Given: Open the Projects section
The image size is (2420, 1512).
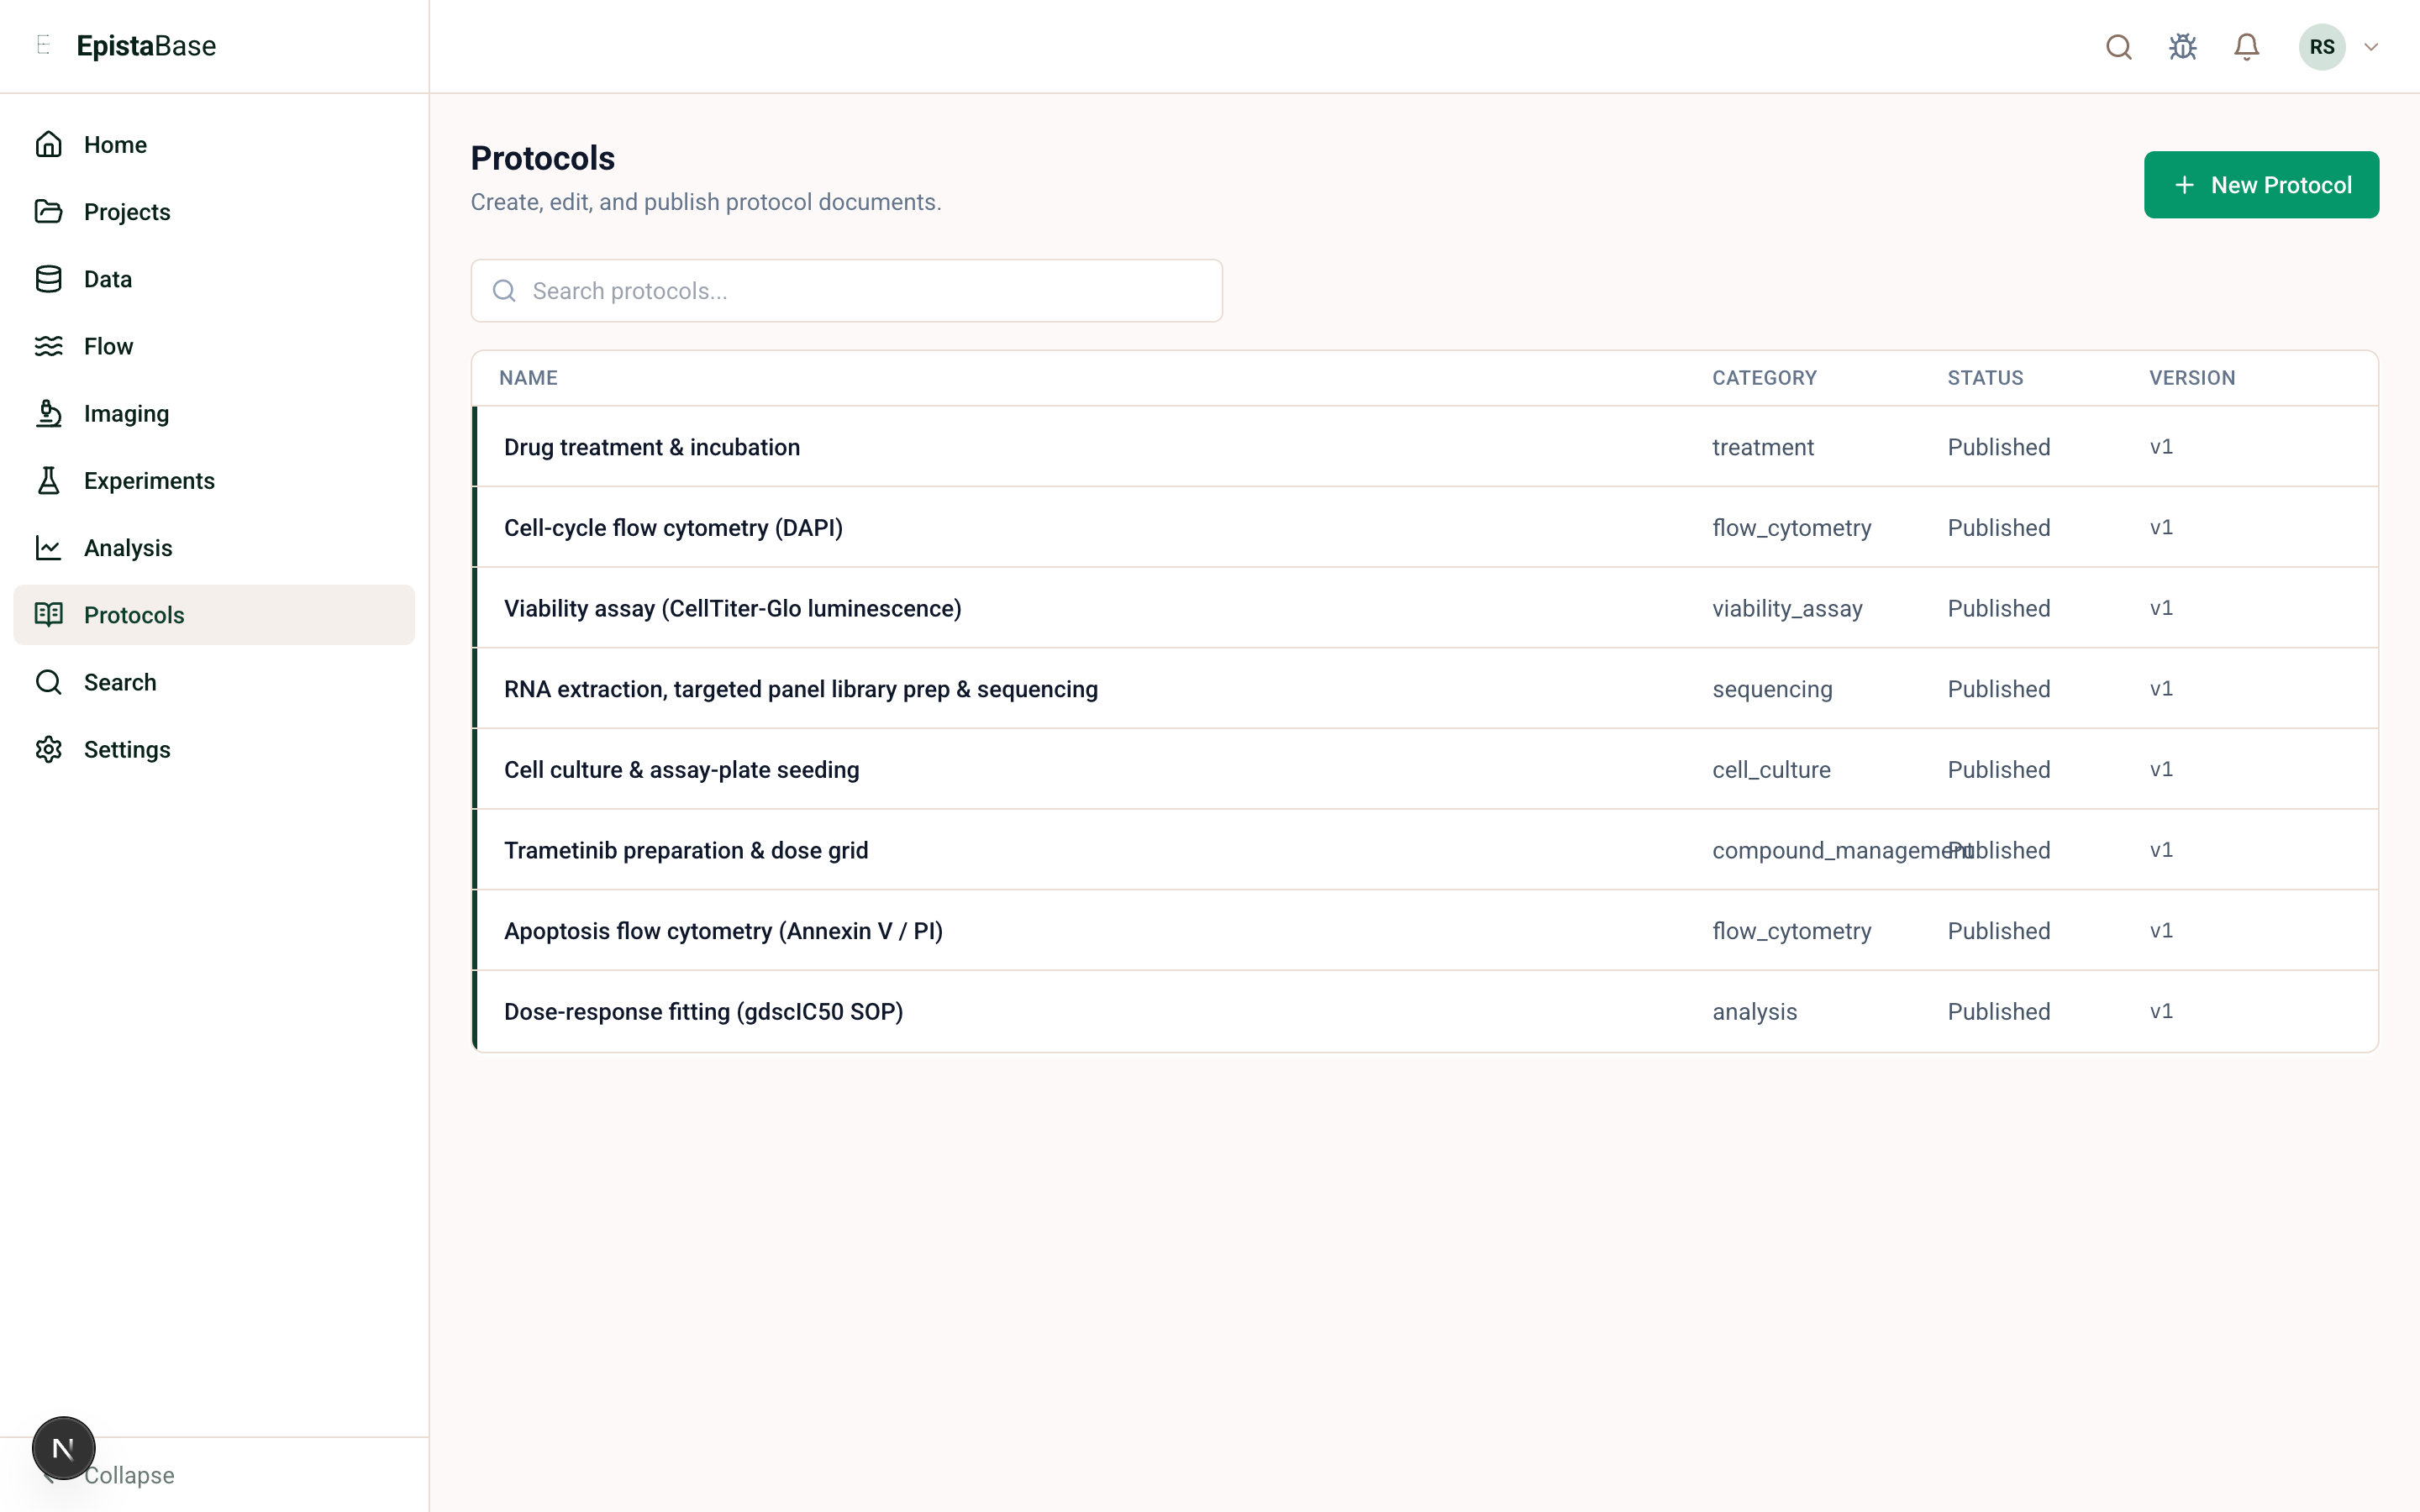Looking at the screenshot, I should (214, 212).
